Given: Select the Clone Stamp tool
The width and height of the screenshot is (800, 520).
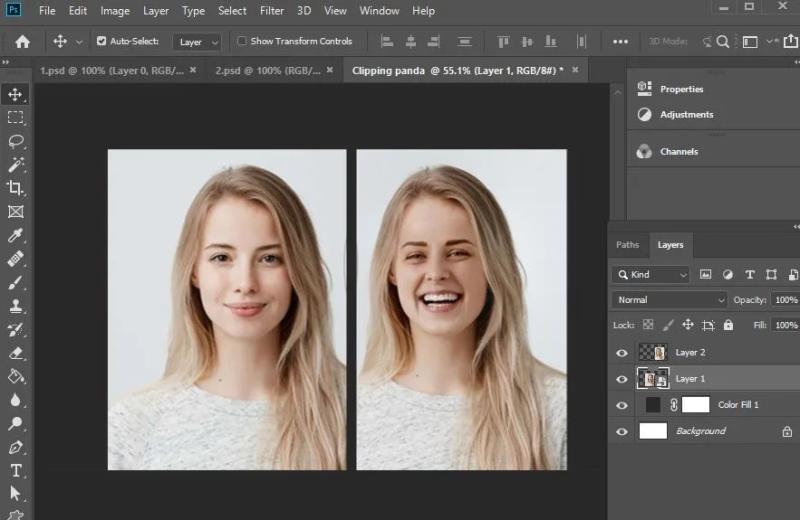Looking at the screenshot, I should tap(16, 306).
